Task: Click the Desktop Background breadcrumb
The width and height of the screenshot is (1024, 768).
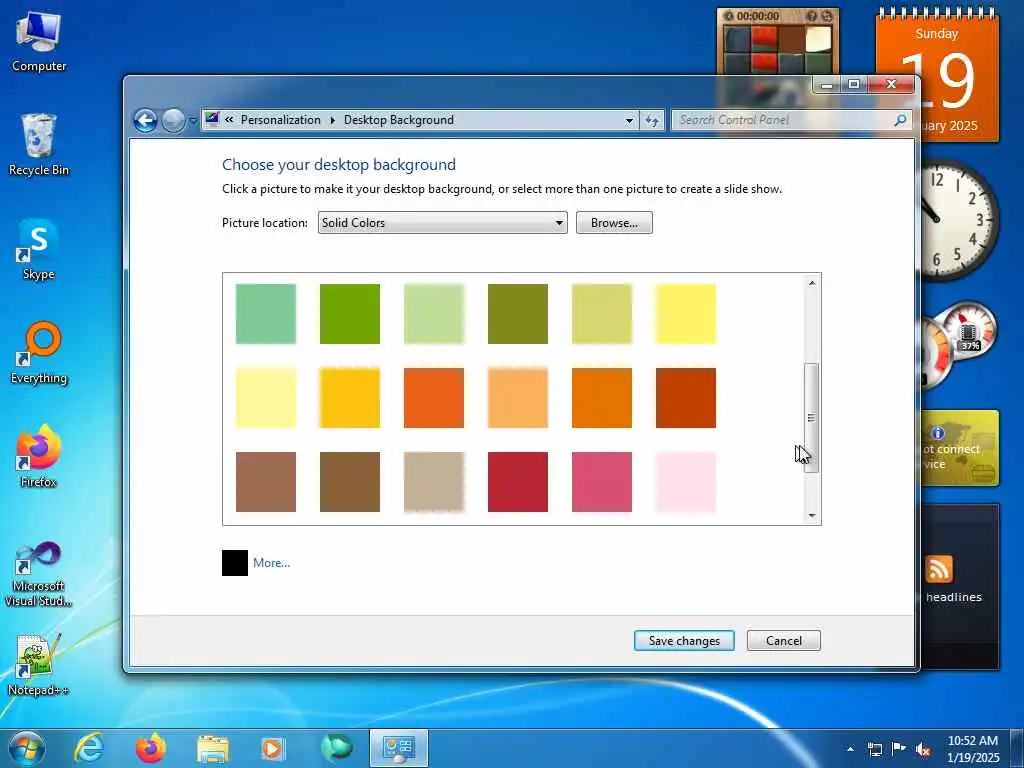Action: pyautogui.click(x=398, y=120)
